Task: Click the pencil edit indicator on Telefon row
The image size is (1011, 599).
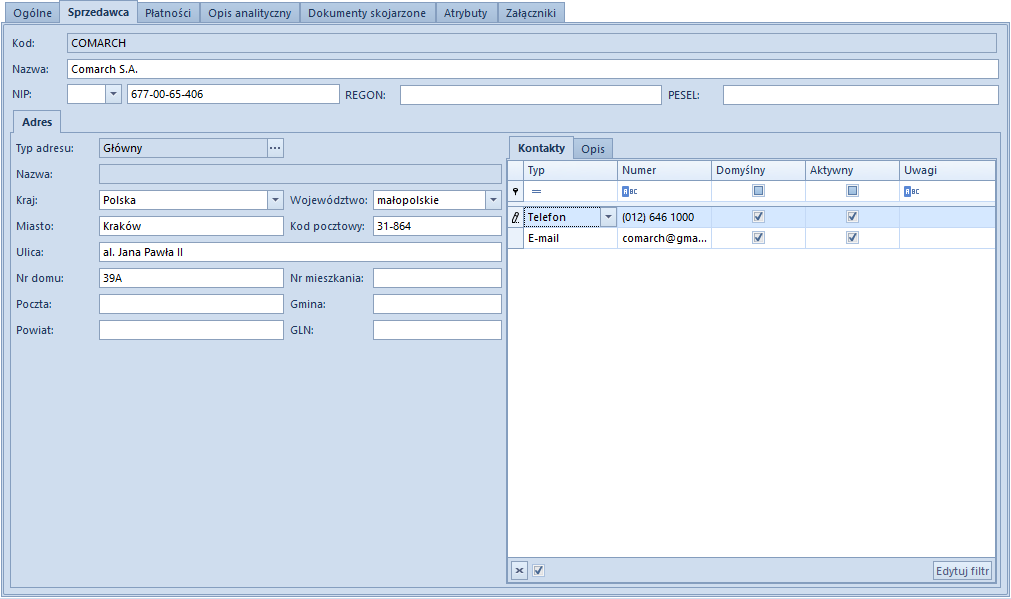Action: click(515, 217)
